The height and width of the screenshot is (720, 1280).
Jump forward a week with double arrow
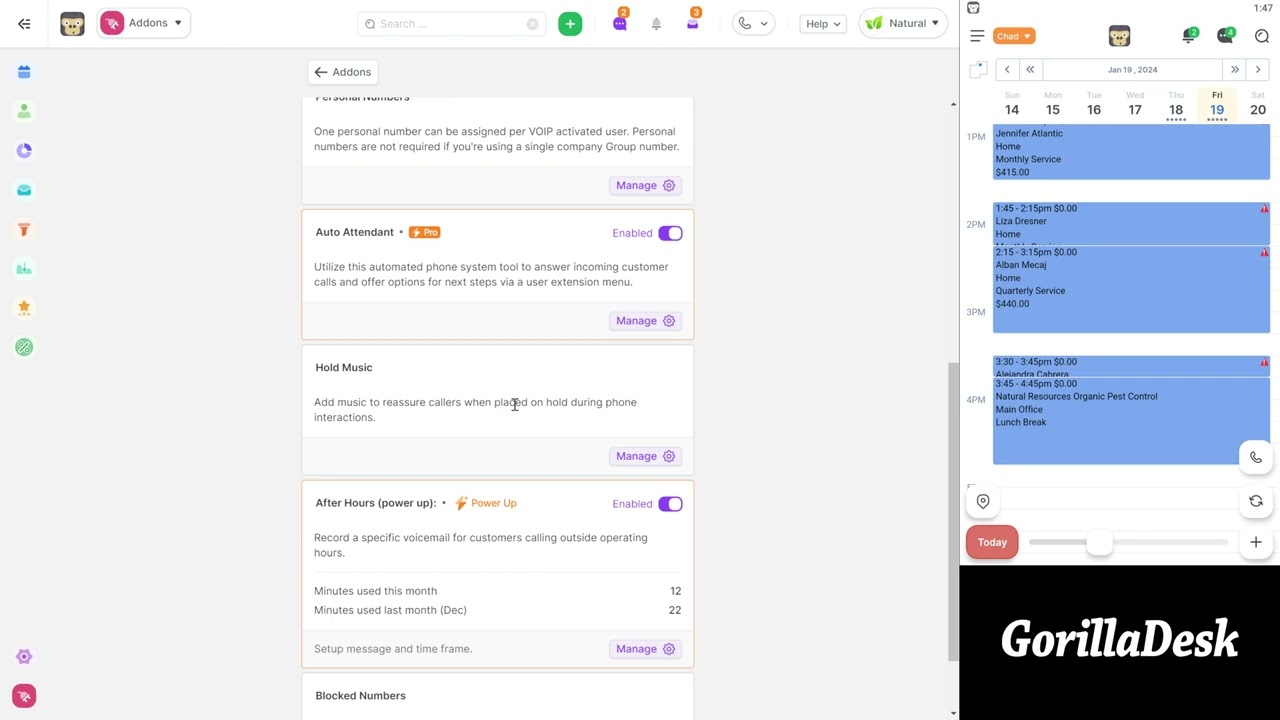[x=1235, y=70]
